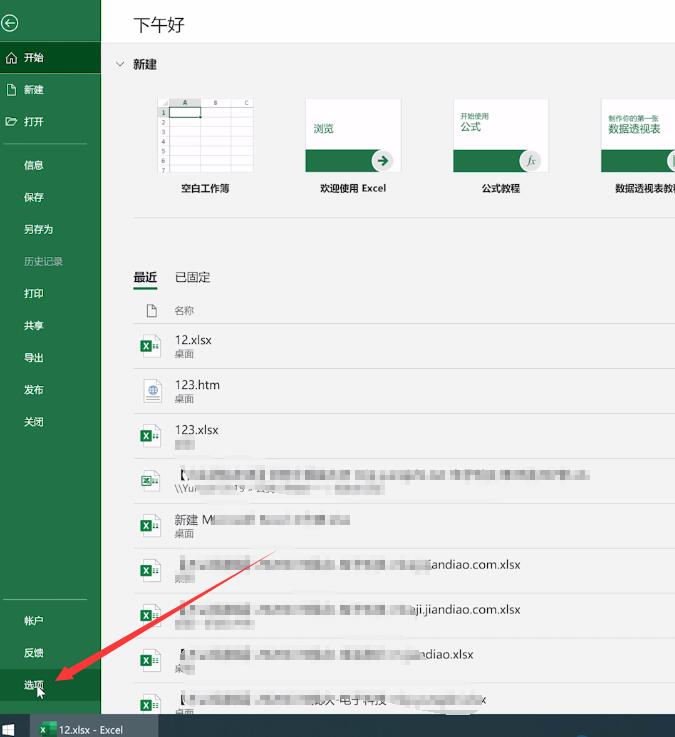
Task: Open 帐户 in the sidebar
Action: tap(50, 621)
